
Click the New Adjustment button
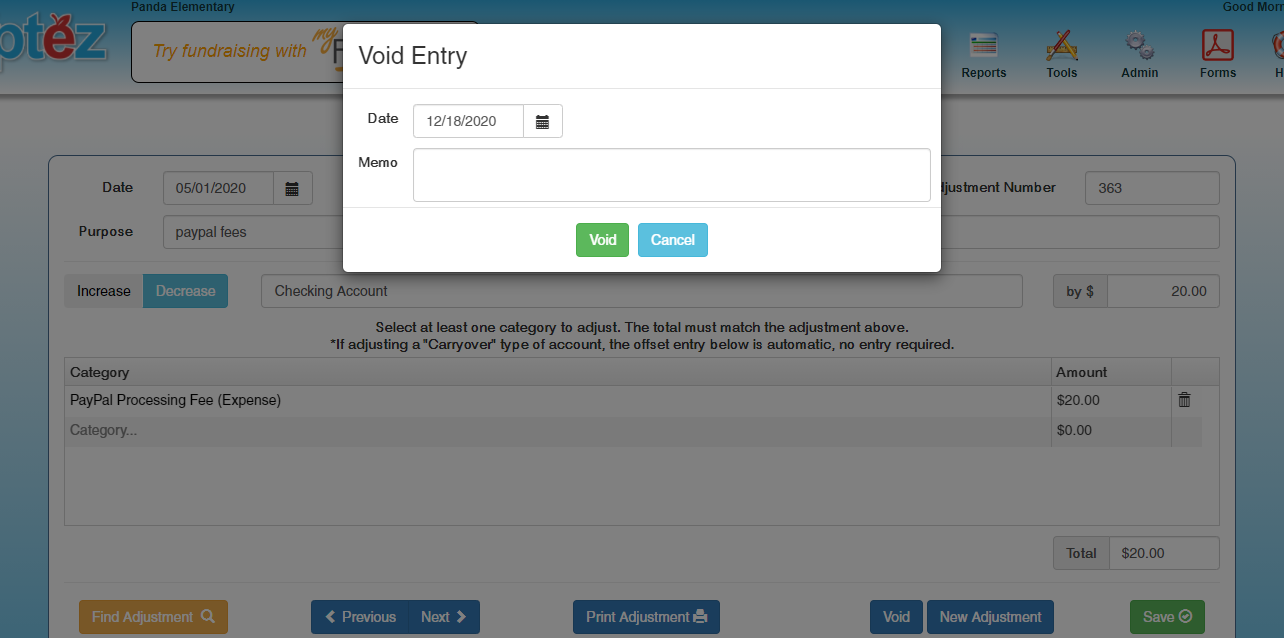(990, 617)
